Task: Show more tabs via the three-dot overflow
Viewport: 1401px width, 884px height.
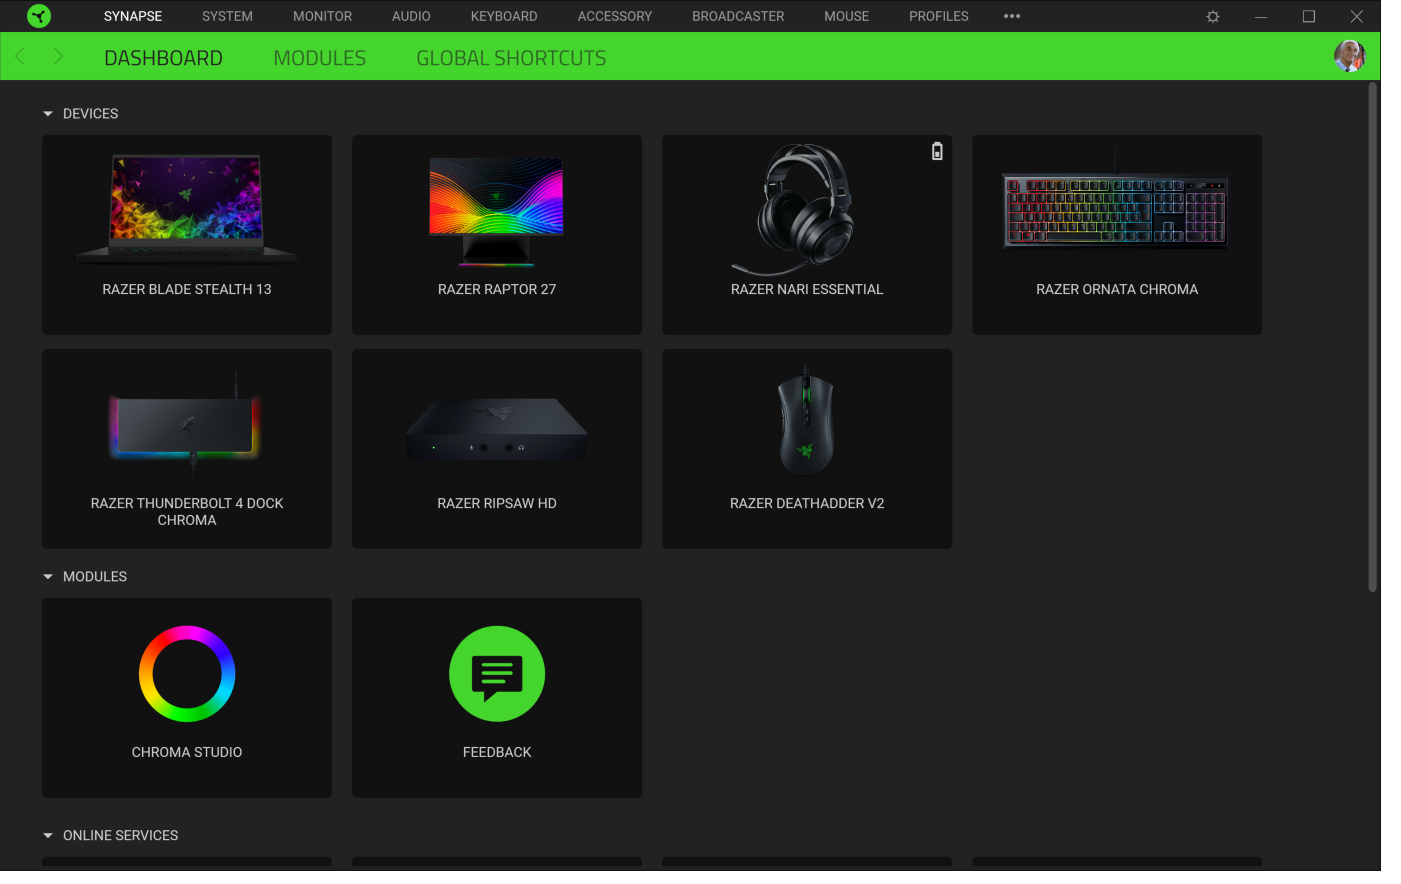Action: click(x=1012, y=17)
